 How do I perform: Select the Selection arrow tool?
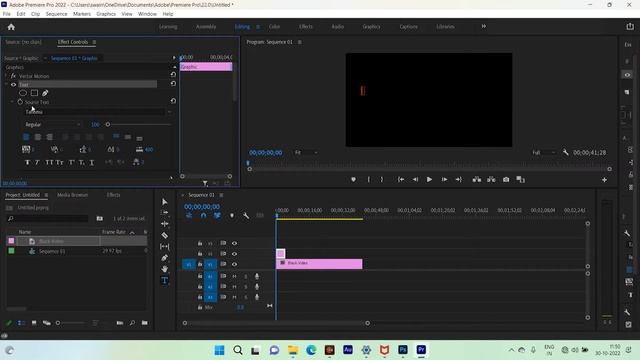point(164,202)
